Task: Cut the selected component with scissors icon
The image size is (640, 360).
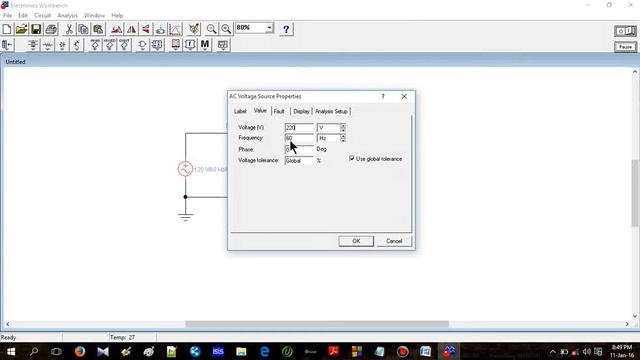Action: point(69,29)
